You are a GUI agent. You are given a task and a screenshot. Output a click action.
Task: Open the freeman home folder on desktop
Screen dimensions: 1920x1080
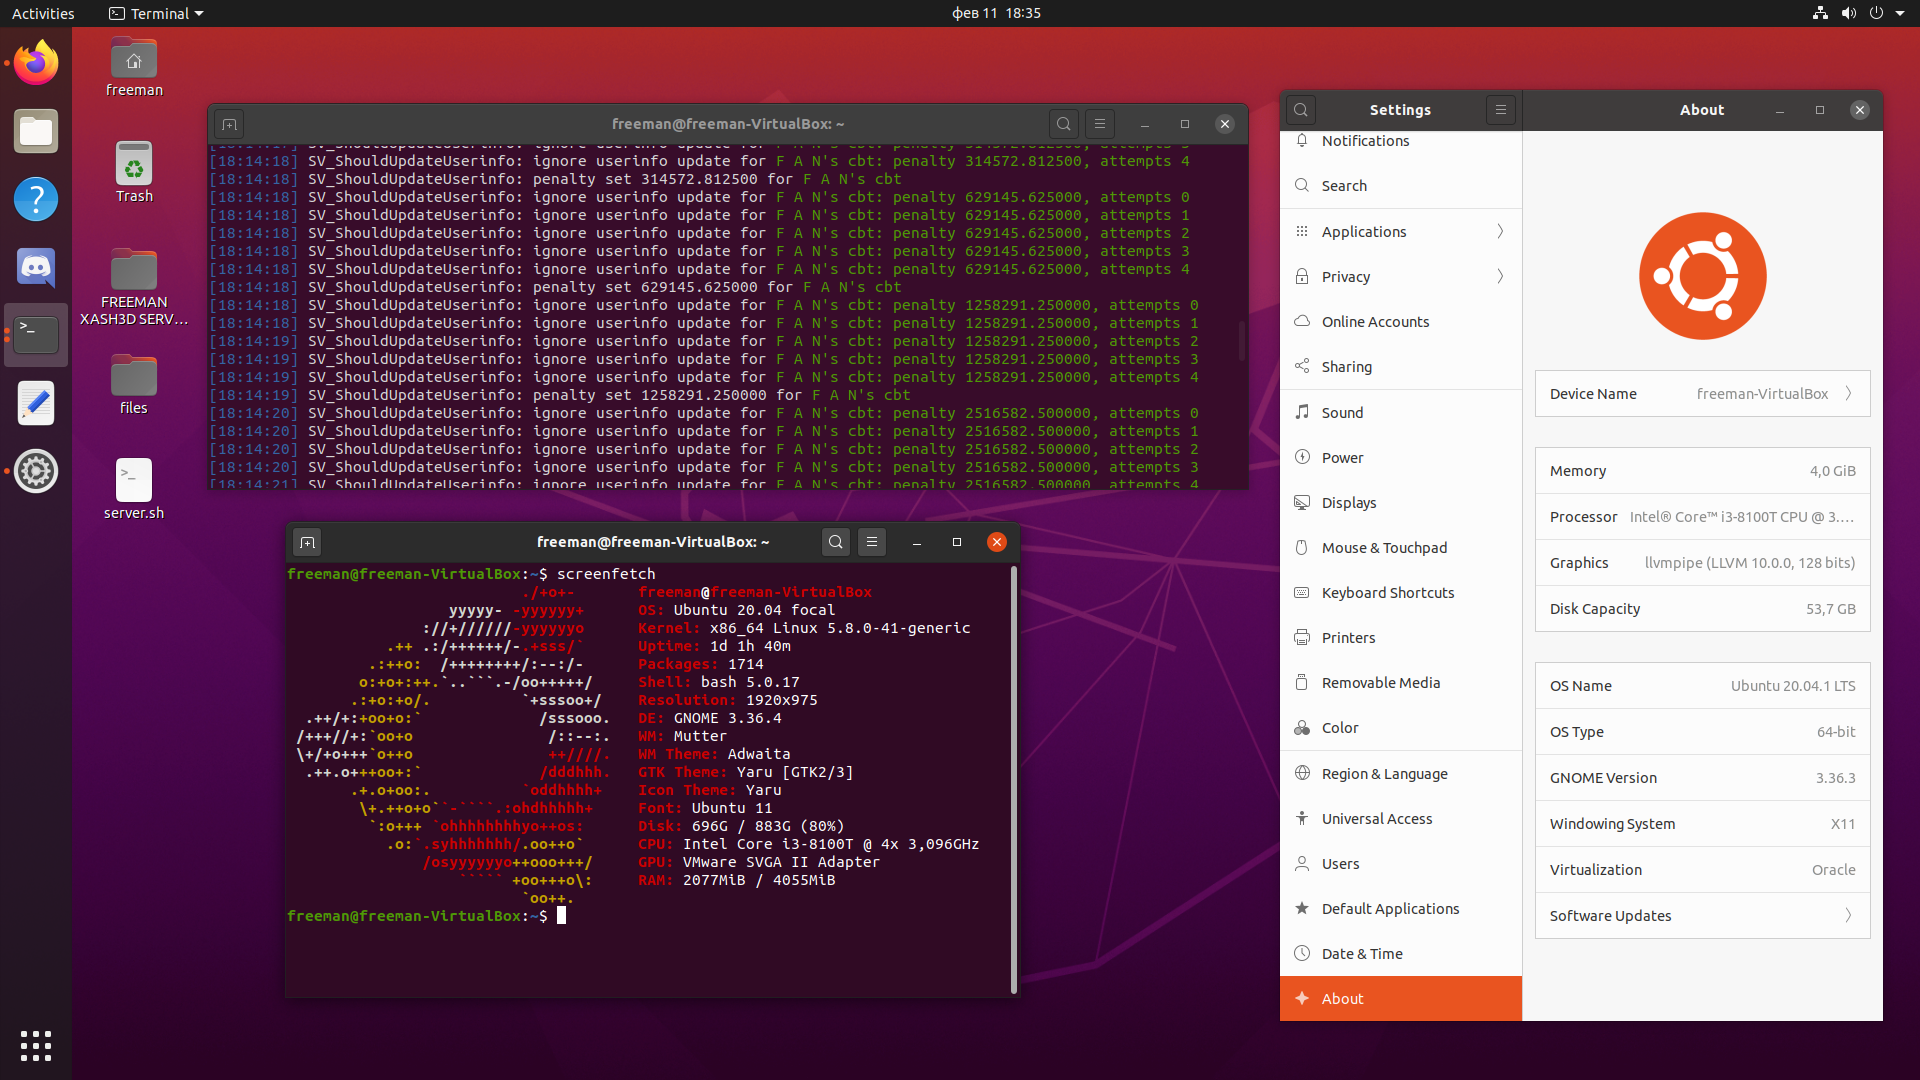point(134,67)
